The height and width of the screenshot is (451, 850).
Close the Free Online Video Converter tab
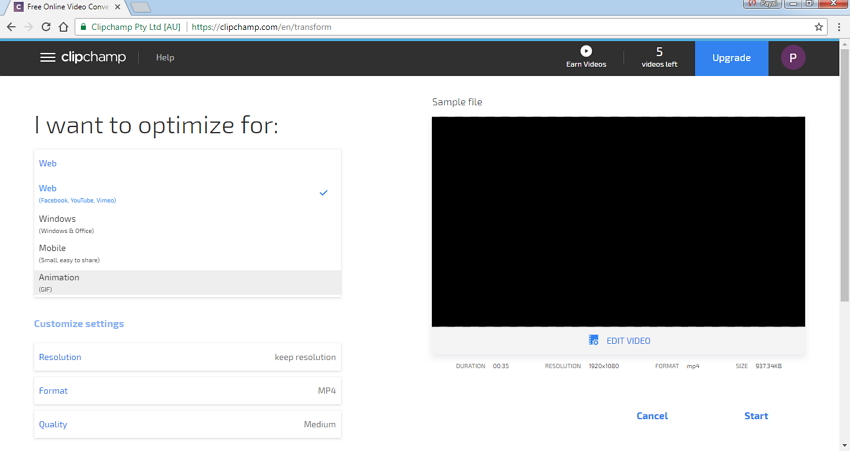click(118, 7)
